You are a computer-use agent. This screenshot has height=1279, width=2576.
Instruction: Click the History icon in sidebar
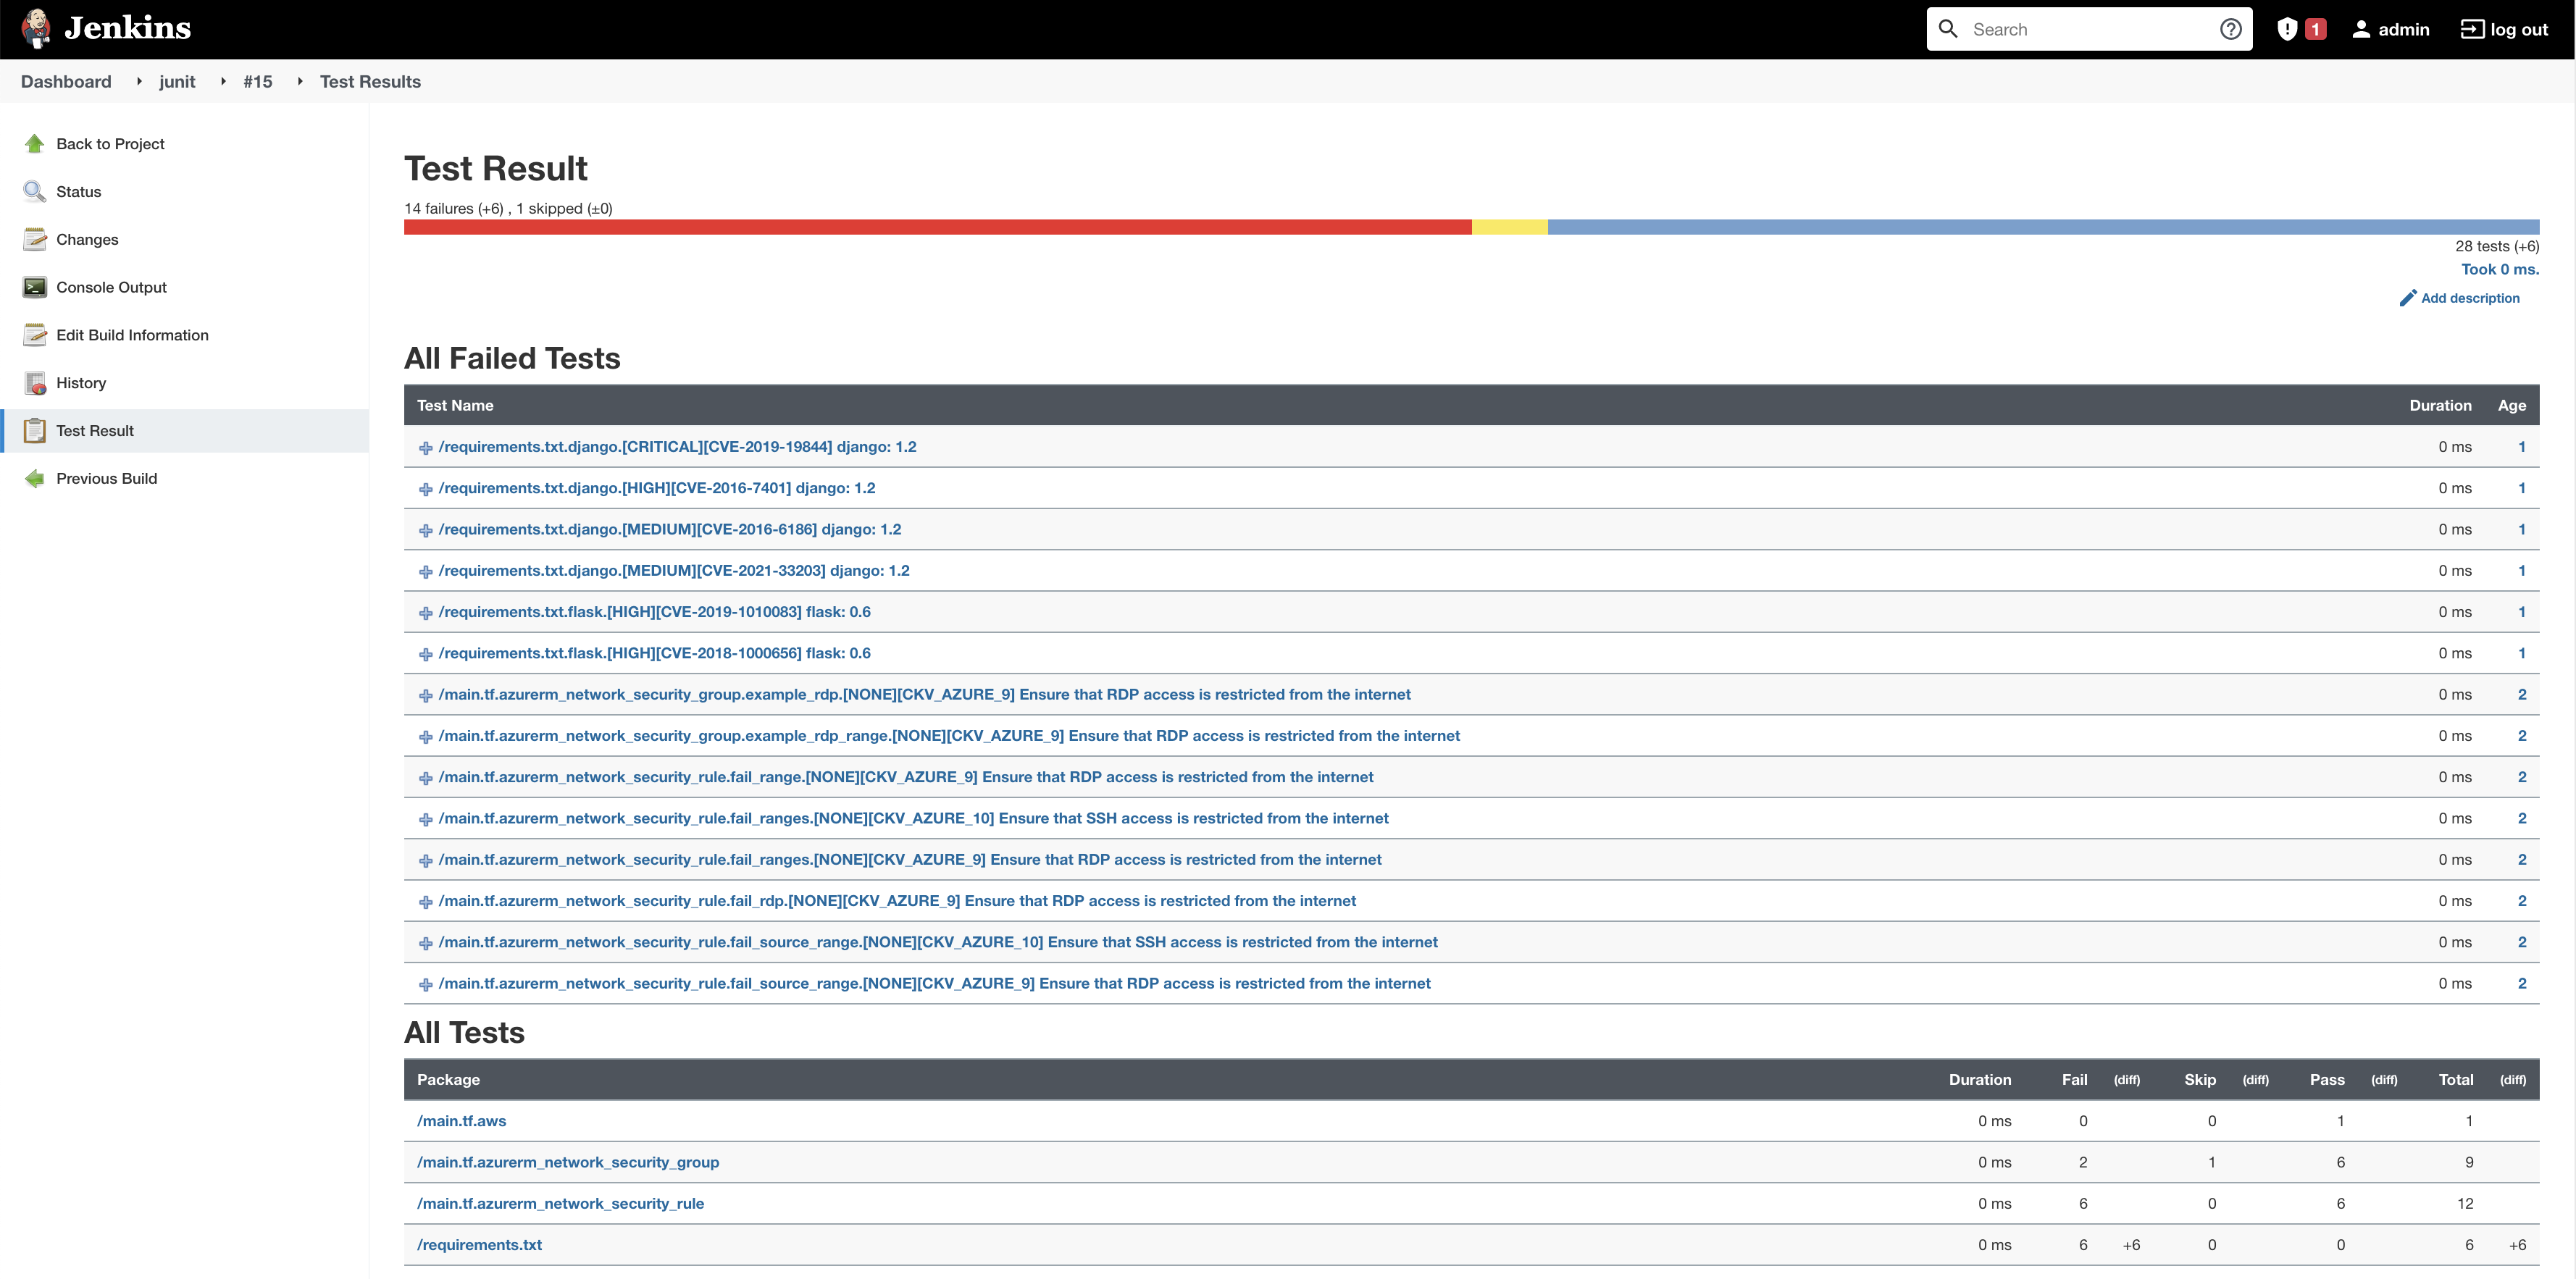[x=35, y=383]
